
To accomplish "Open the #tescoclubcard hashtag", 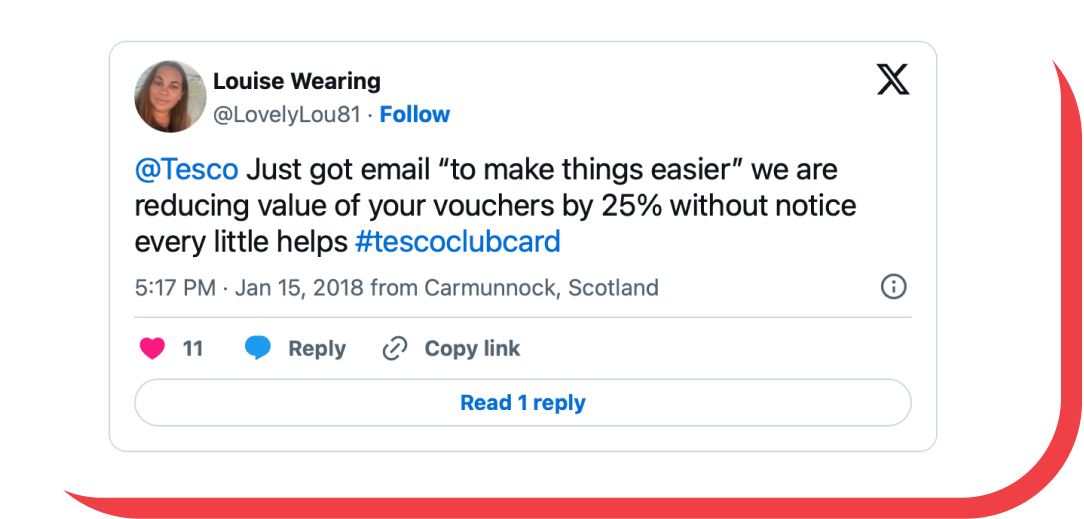I will (457, 241).
